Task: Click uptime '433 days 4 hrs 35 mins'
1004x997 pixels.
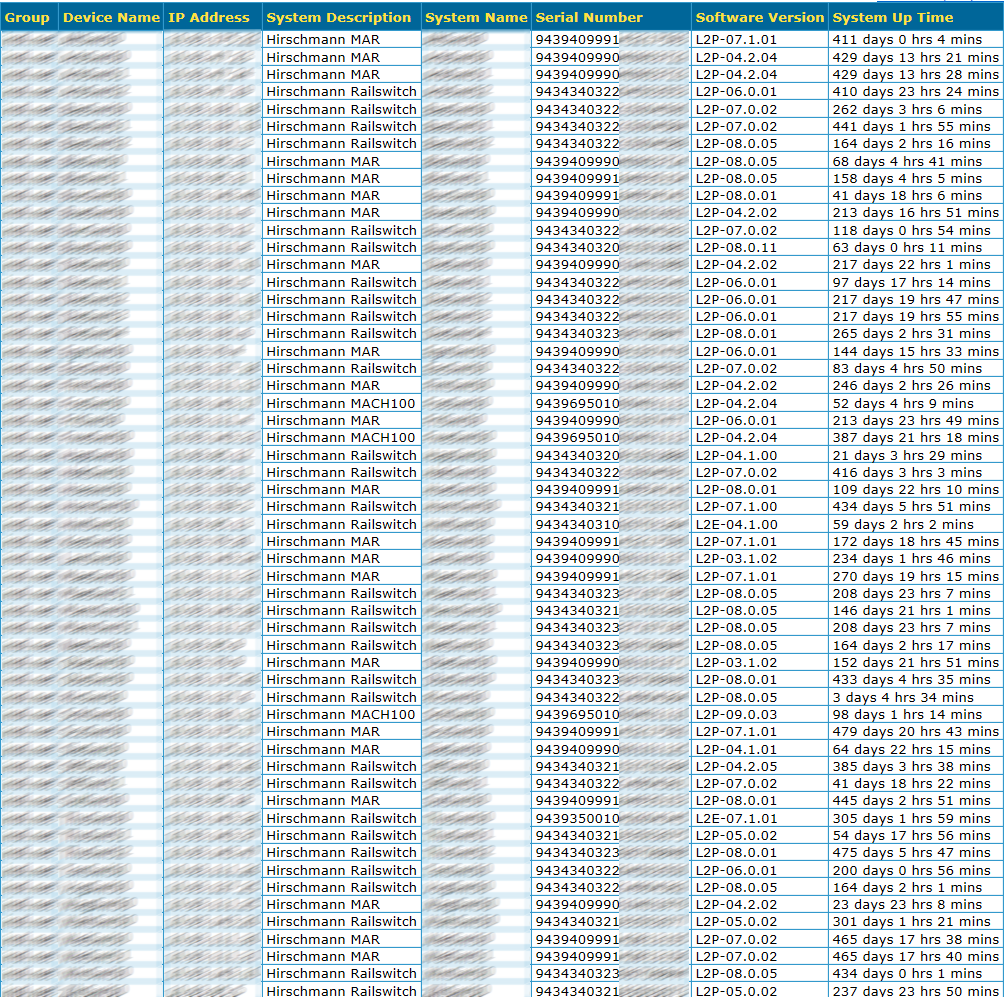Action: 911,679
